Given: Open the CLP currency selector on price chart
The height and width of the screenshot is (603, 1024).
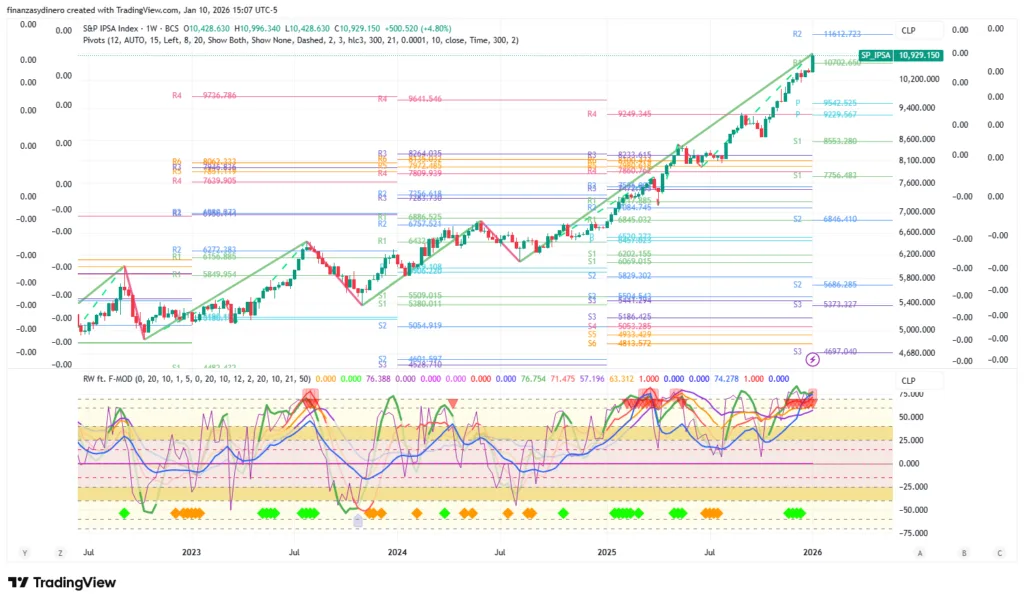Looking at the screenshot, I should (x=908, y=31).
